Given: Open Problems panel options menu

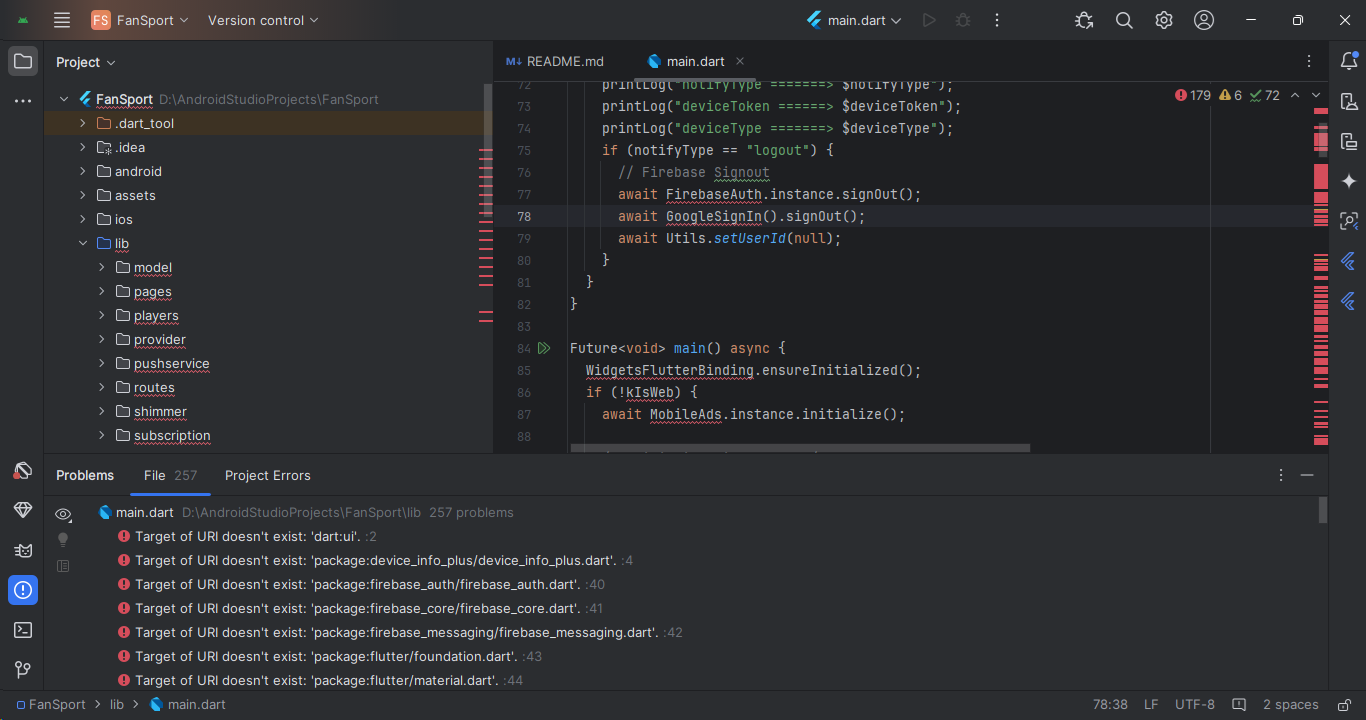Looking at the screenshot, I should pos(1281,475).
